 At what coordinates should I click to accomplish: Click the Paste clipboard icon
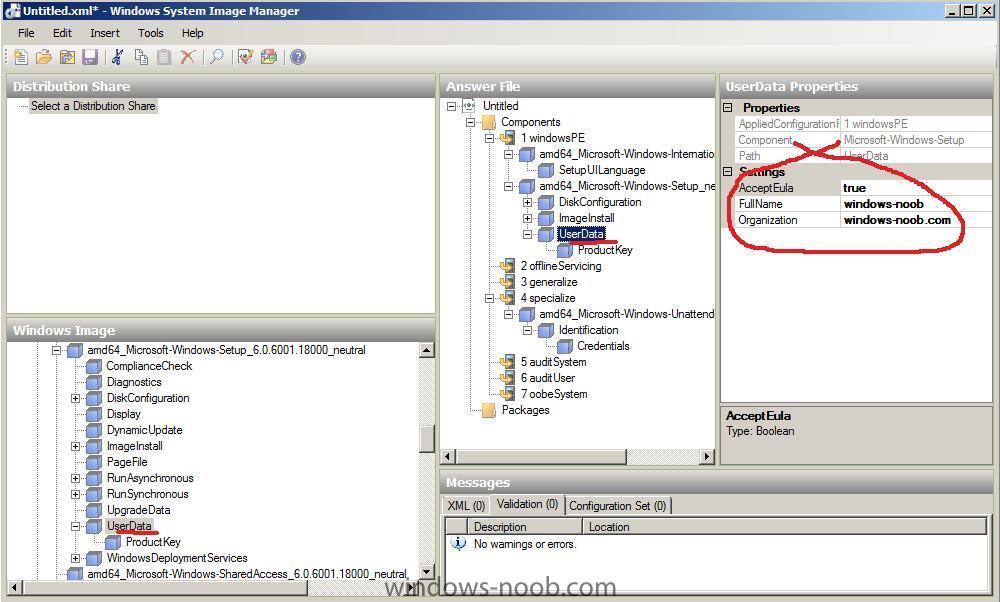(164, 57)
